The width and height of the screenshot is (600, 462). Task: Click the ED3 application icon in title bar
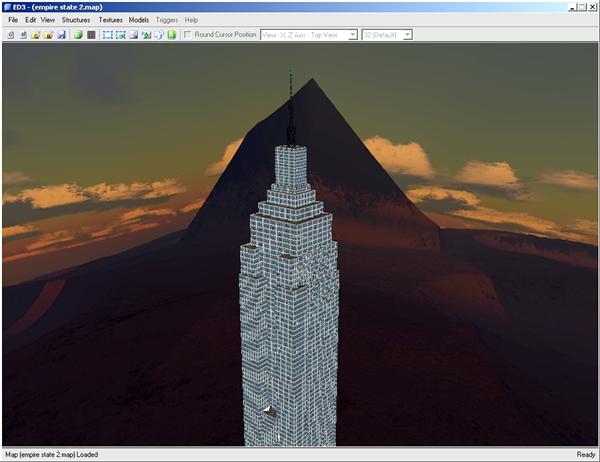click(7, 7)
